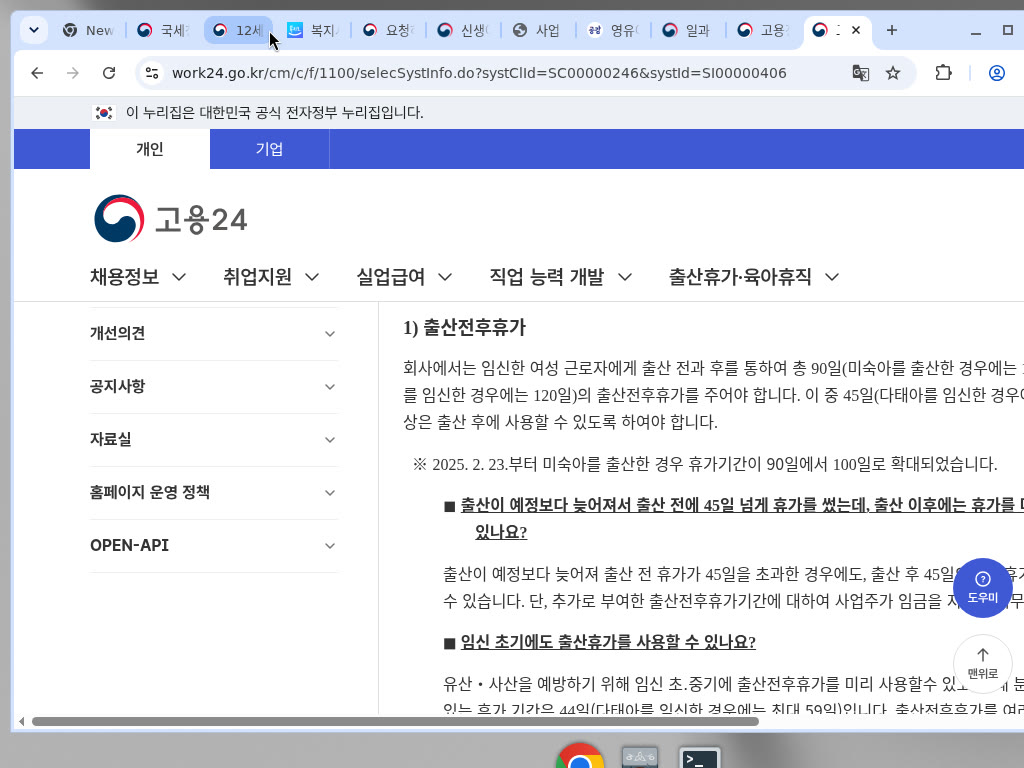Open the Chrome profile icon
The height and width of the screenshot is (768, 1024).
click(x=997, y=73)
